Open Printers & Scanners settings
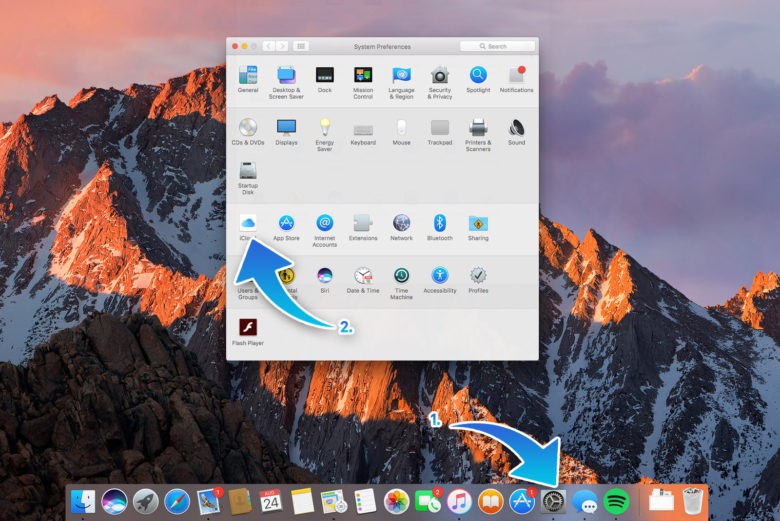This screenshot has width=780, height=521. click(x=478, y=128)
